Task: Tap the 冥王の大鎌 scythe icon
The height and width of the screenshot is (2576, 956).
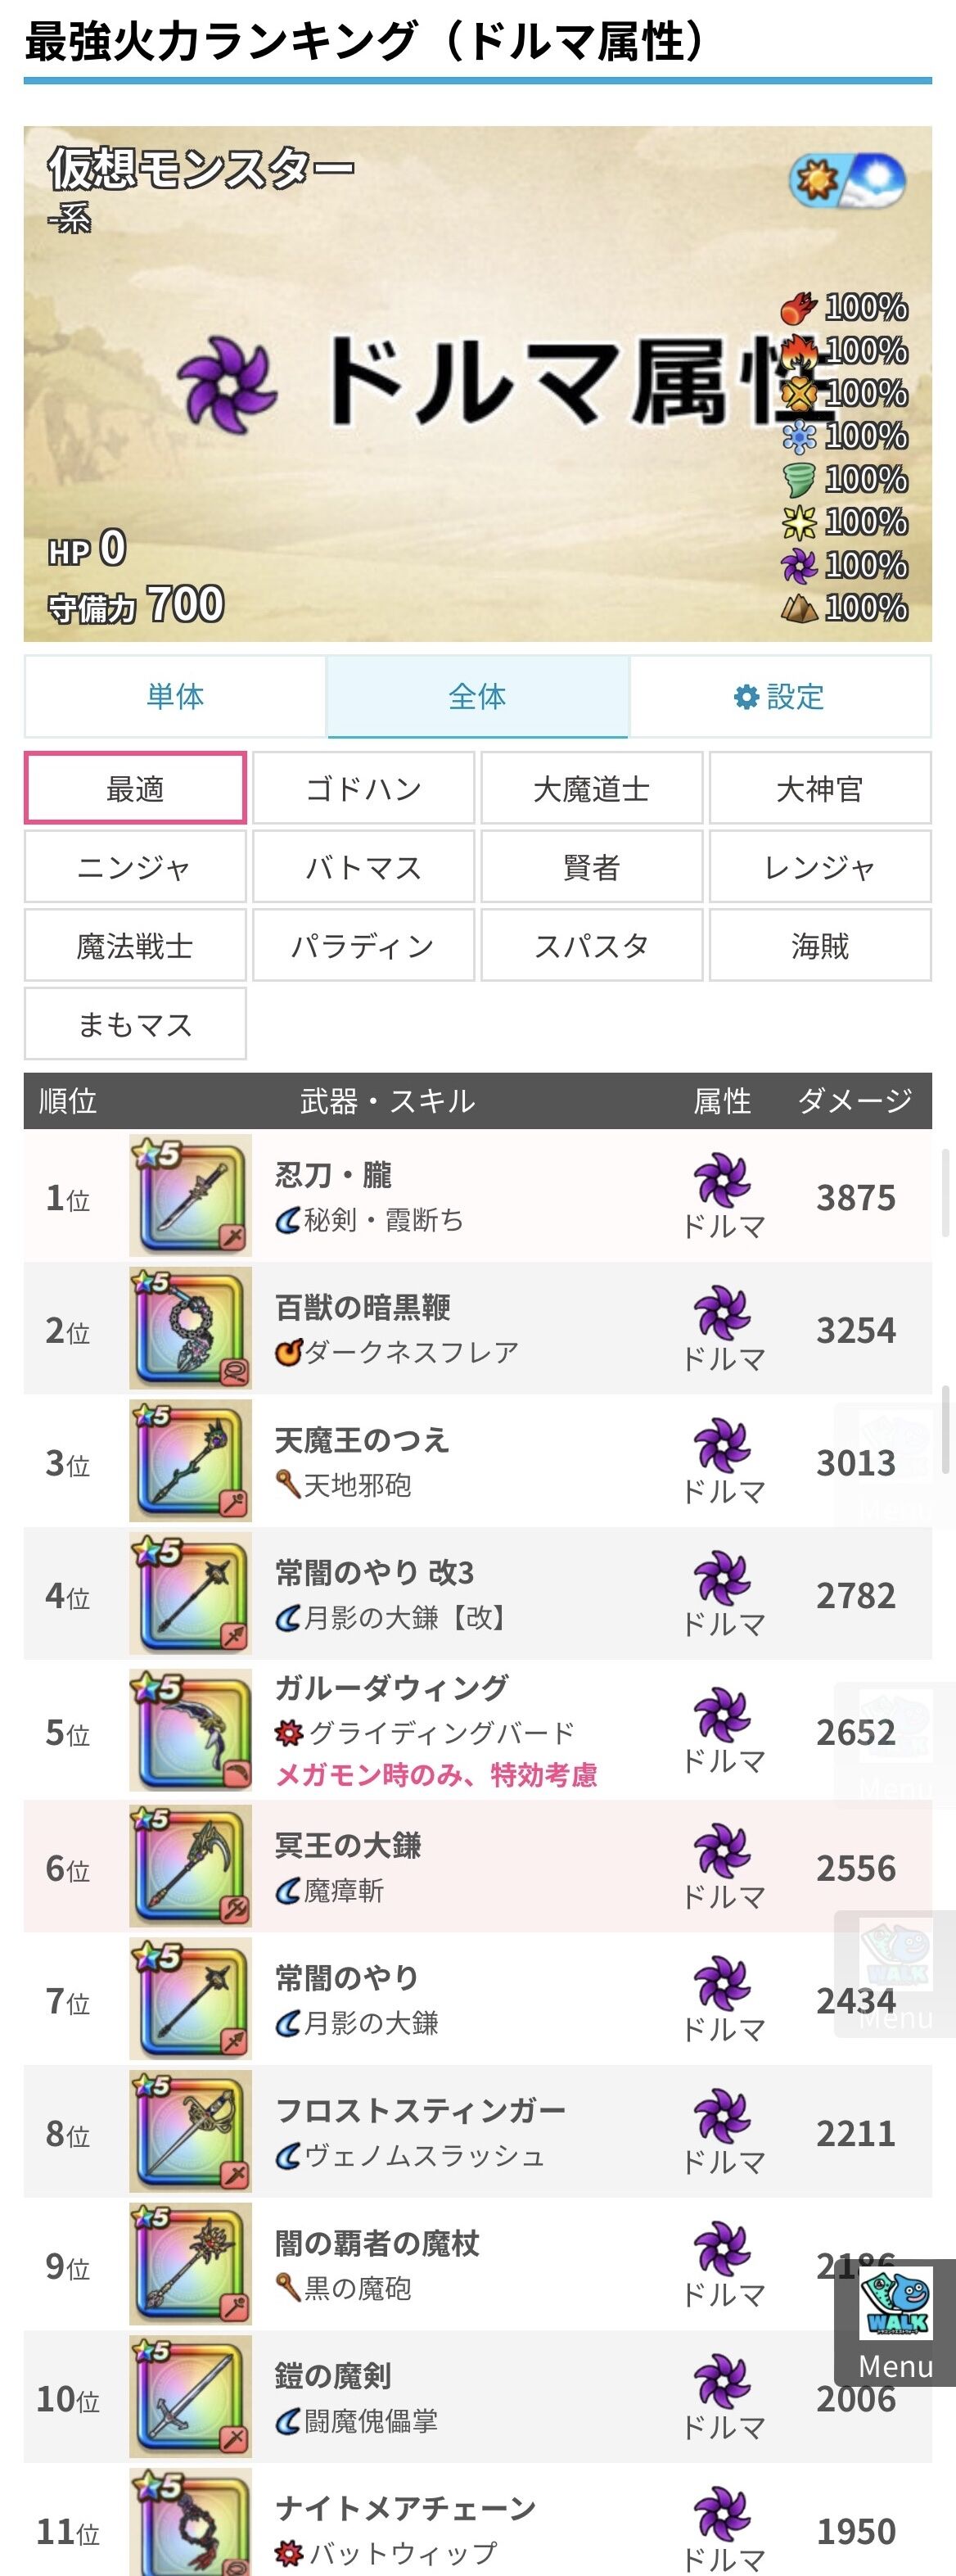Action: pos(190,1866)
